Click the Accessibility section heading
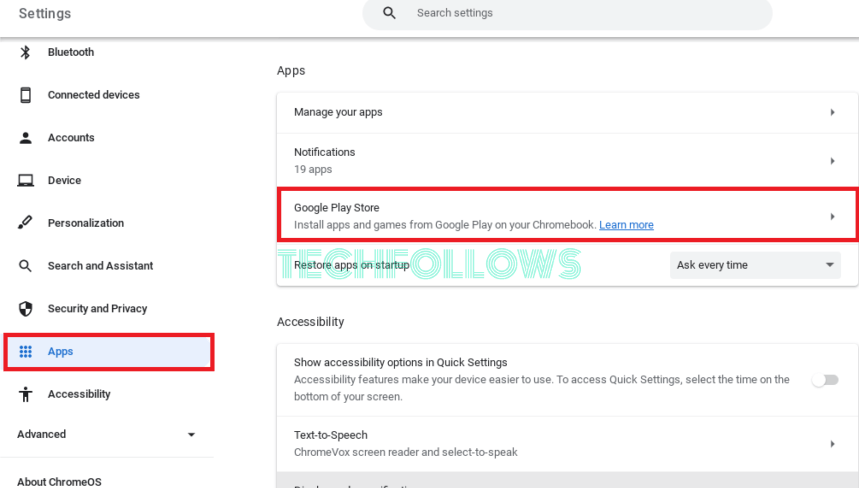The height and width of the screenshot is (488, 859). (x=311, y=321)
